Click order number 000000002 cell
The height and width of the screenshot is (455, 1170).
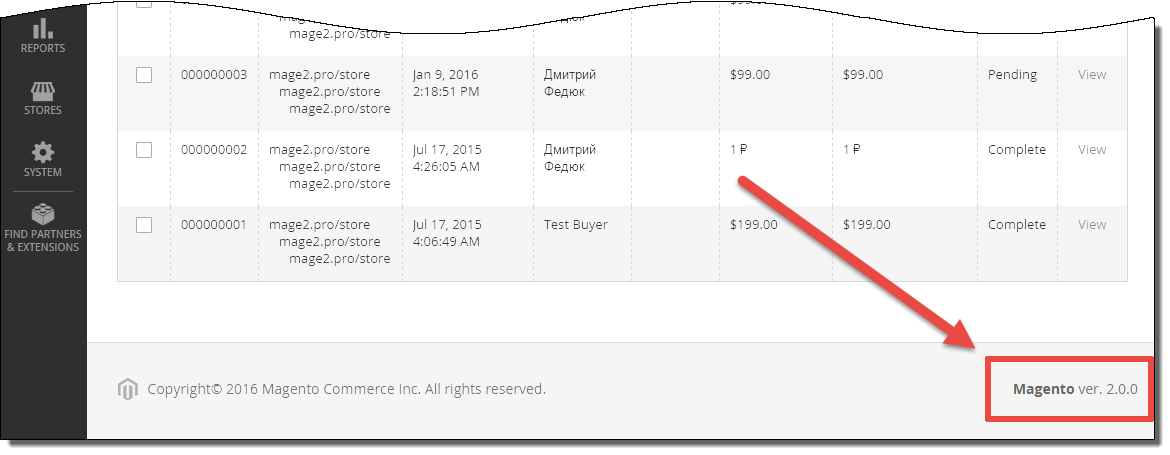[214, 150]
